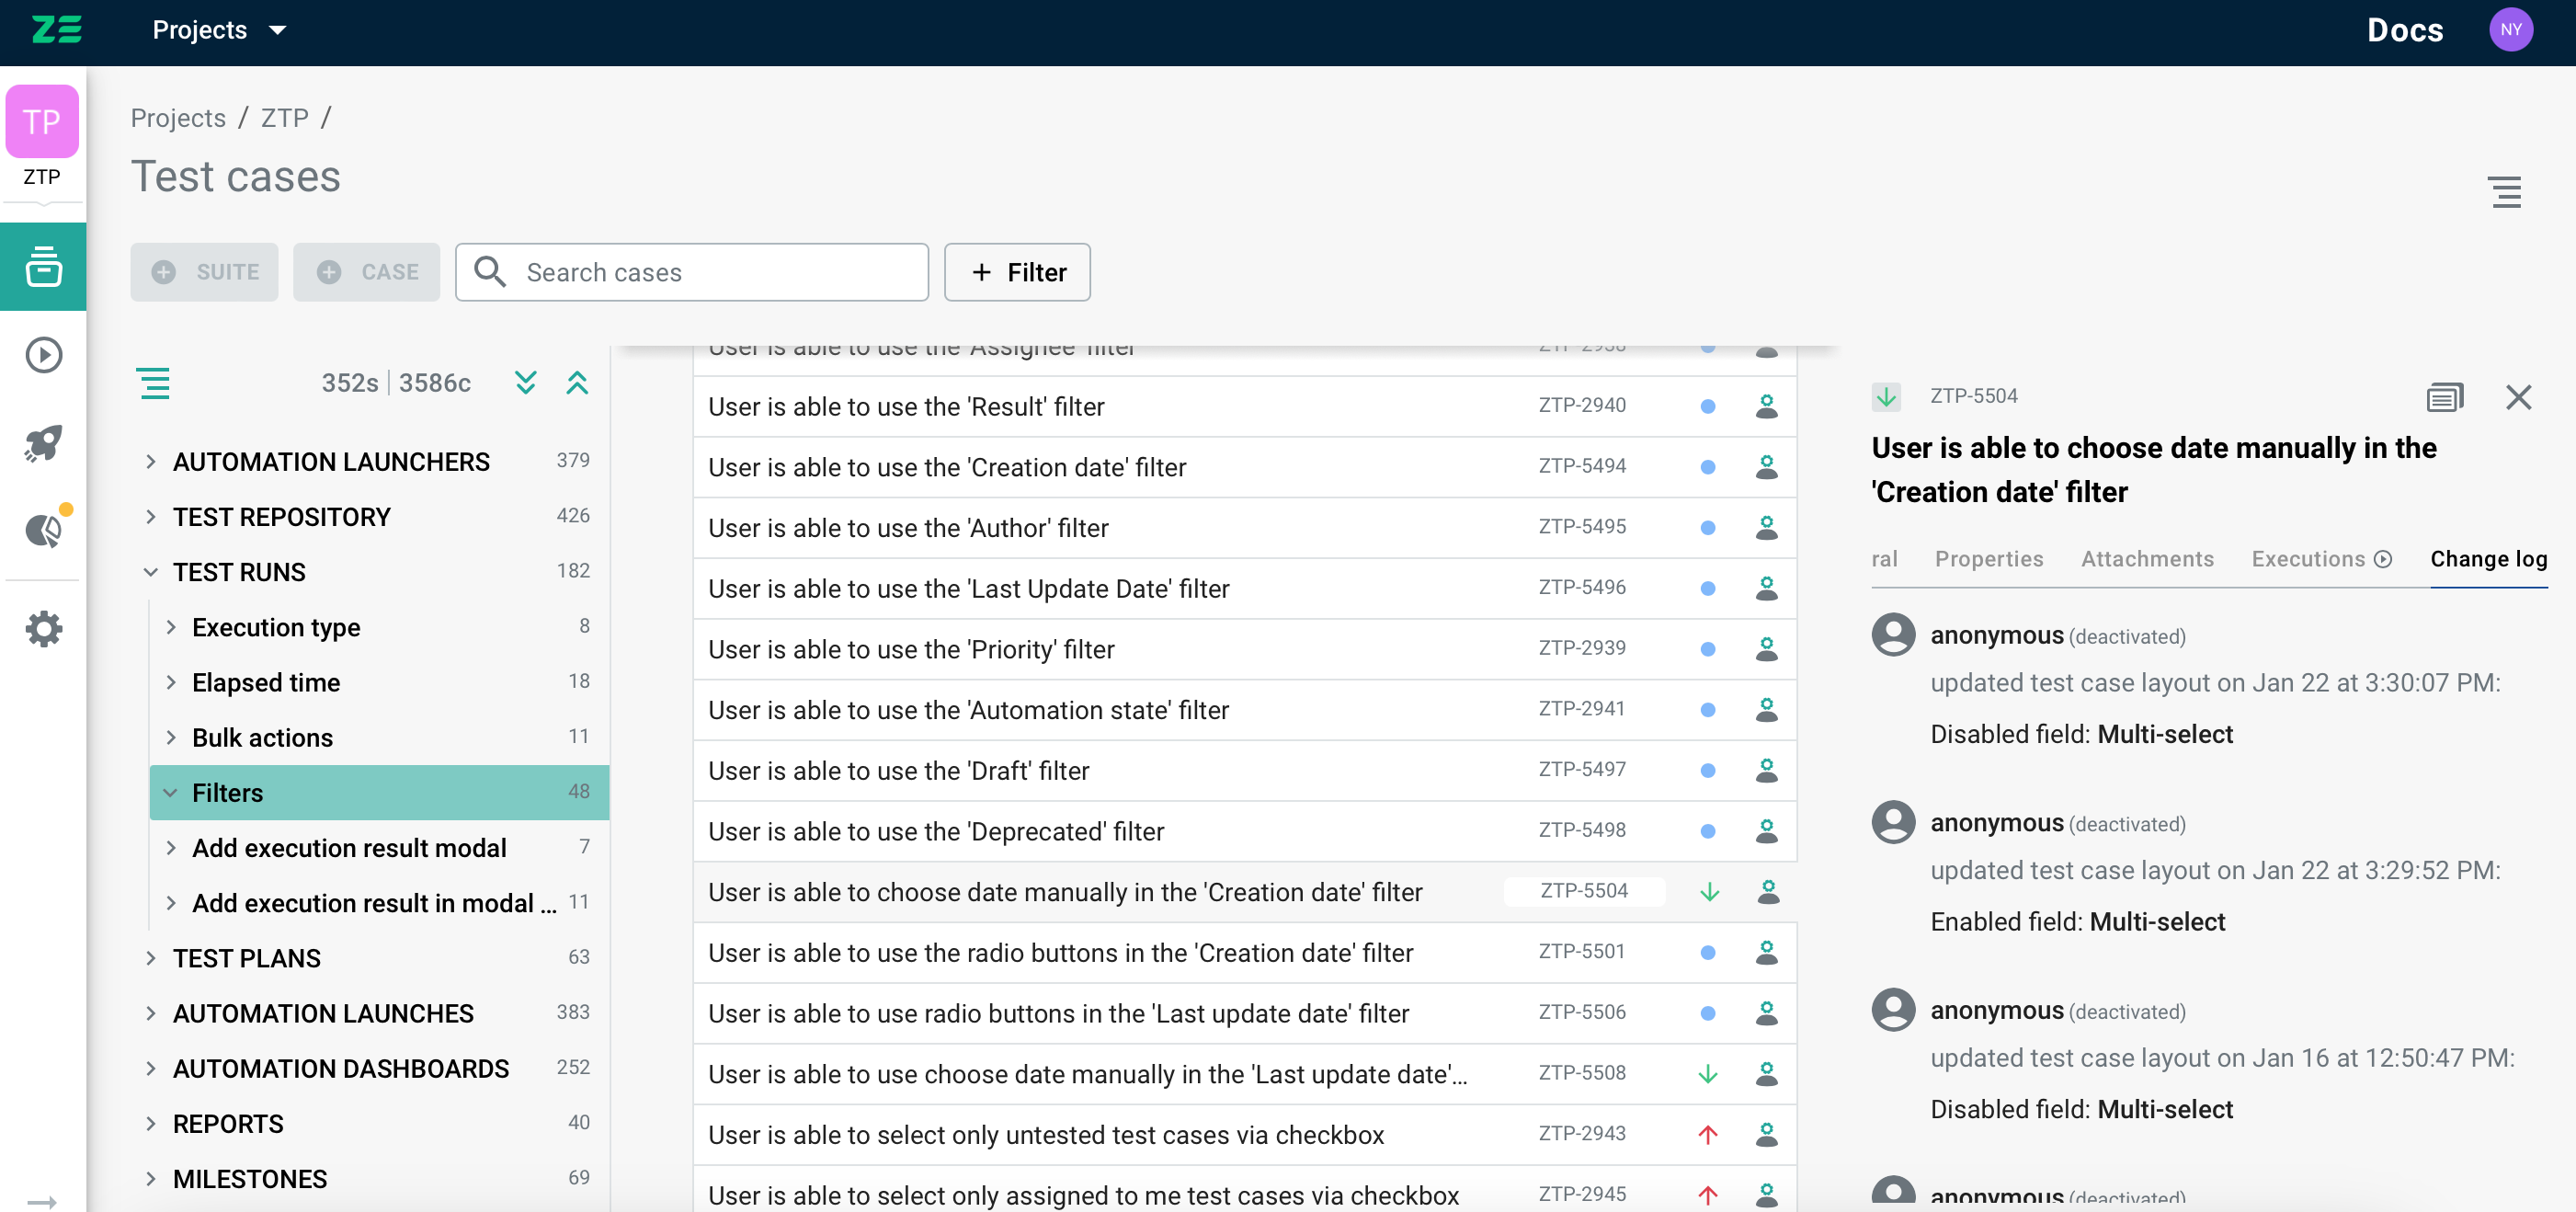Click low priority arrow on ZTP-5504 row

click(1709, 891)
